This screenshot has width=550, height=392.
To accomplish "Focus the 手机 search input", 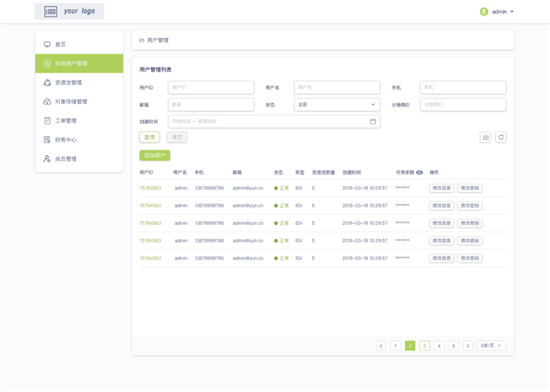I will click(463, 87).
